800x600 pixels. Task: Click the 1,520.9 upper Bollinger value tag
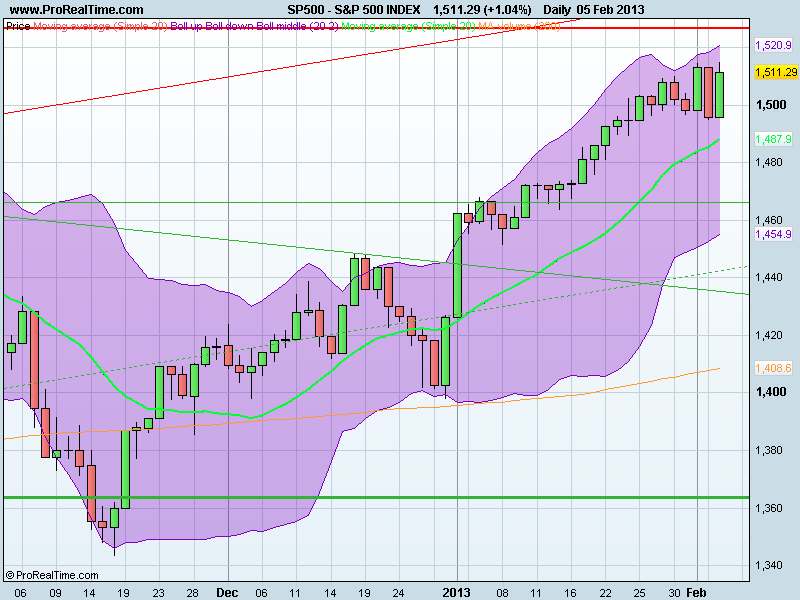tap(773, 45)
